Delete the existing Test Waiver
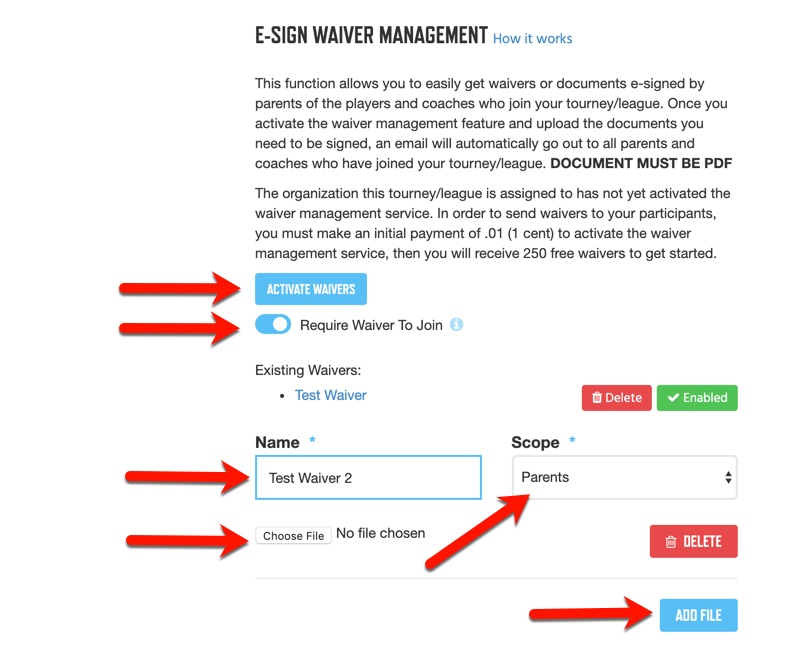The height and width of the screenshot is (662, 793). pyautogui.click(x=616, y=398)
